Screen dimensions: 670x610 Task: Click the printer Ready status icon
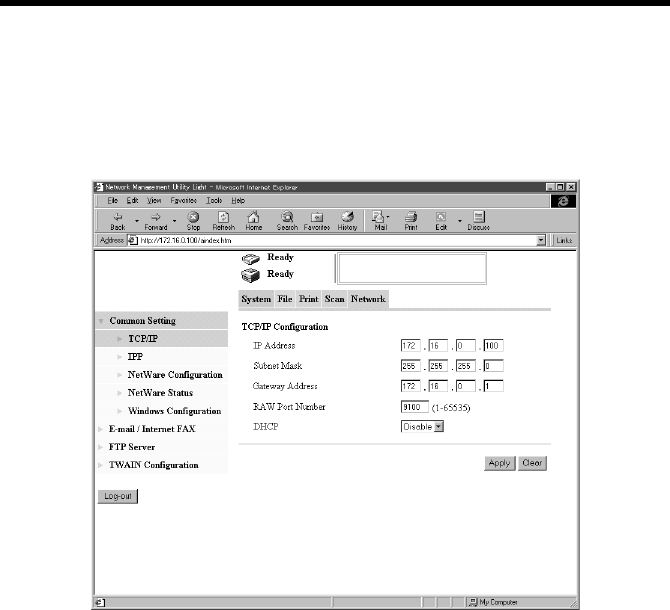click(x=250, y=276)
